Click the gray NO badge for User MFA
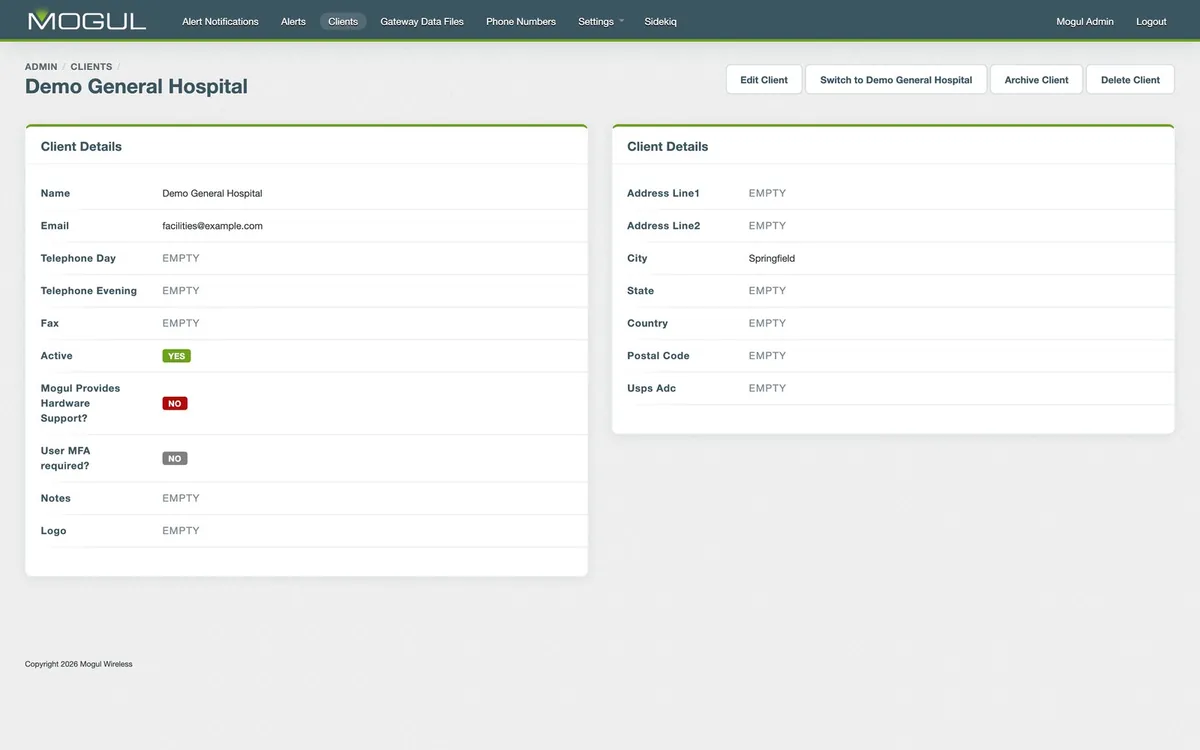The image size is (1200, 750). [175, 459]
